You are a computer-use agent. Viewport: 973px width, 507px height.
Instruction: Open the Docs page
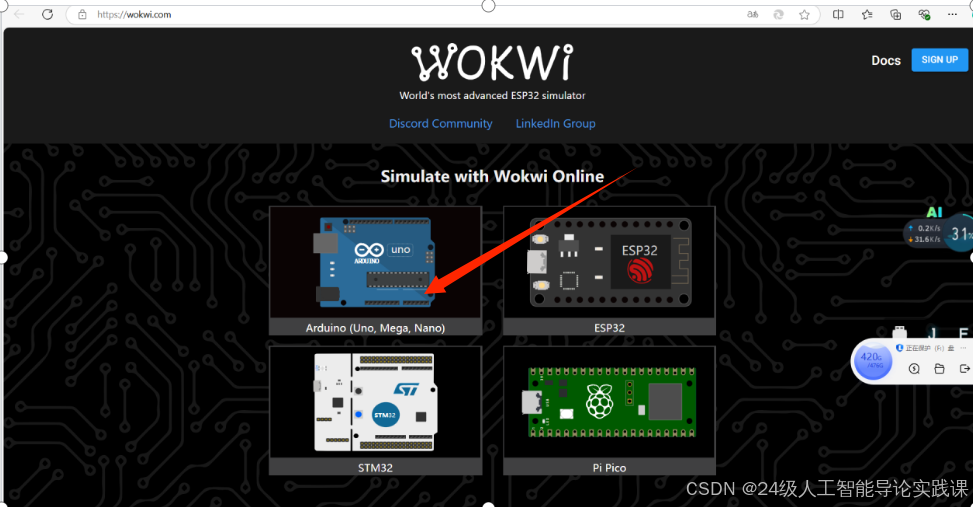tap(886, 60)
